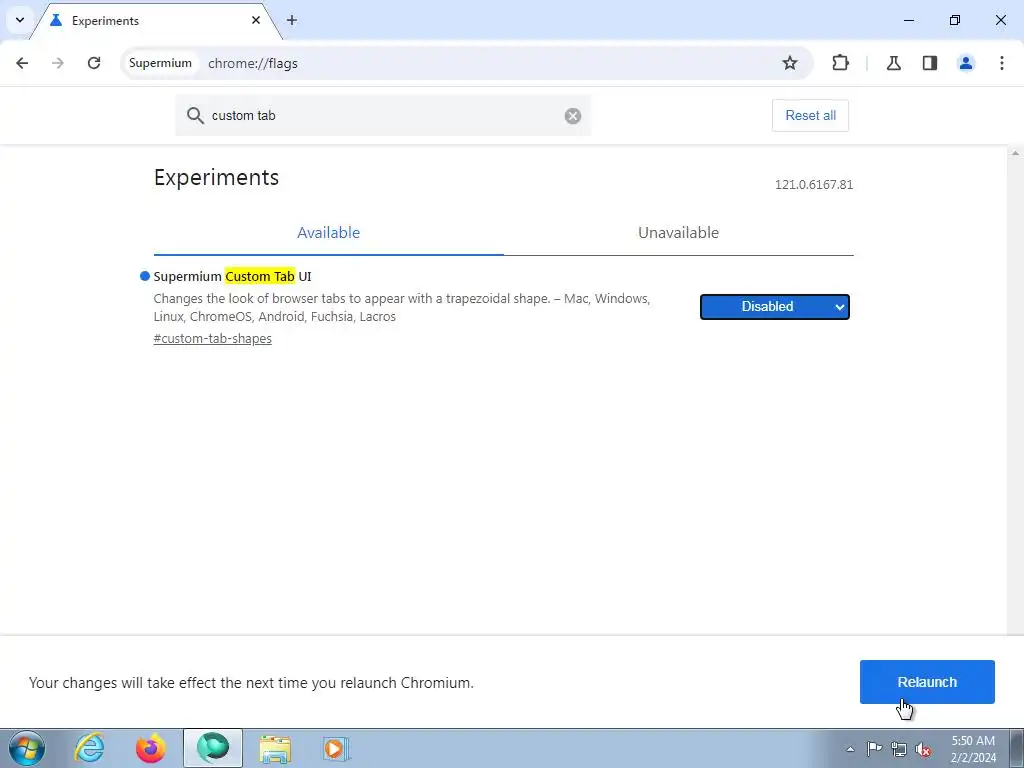Open the profile avatar menu
Image resolution: width=1024 pixels, height=768 pixels.
click(x=966, y=63)
